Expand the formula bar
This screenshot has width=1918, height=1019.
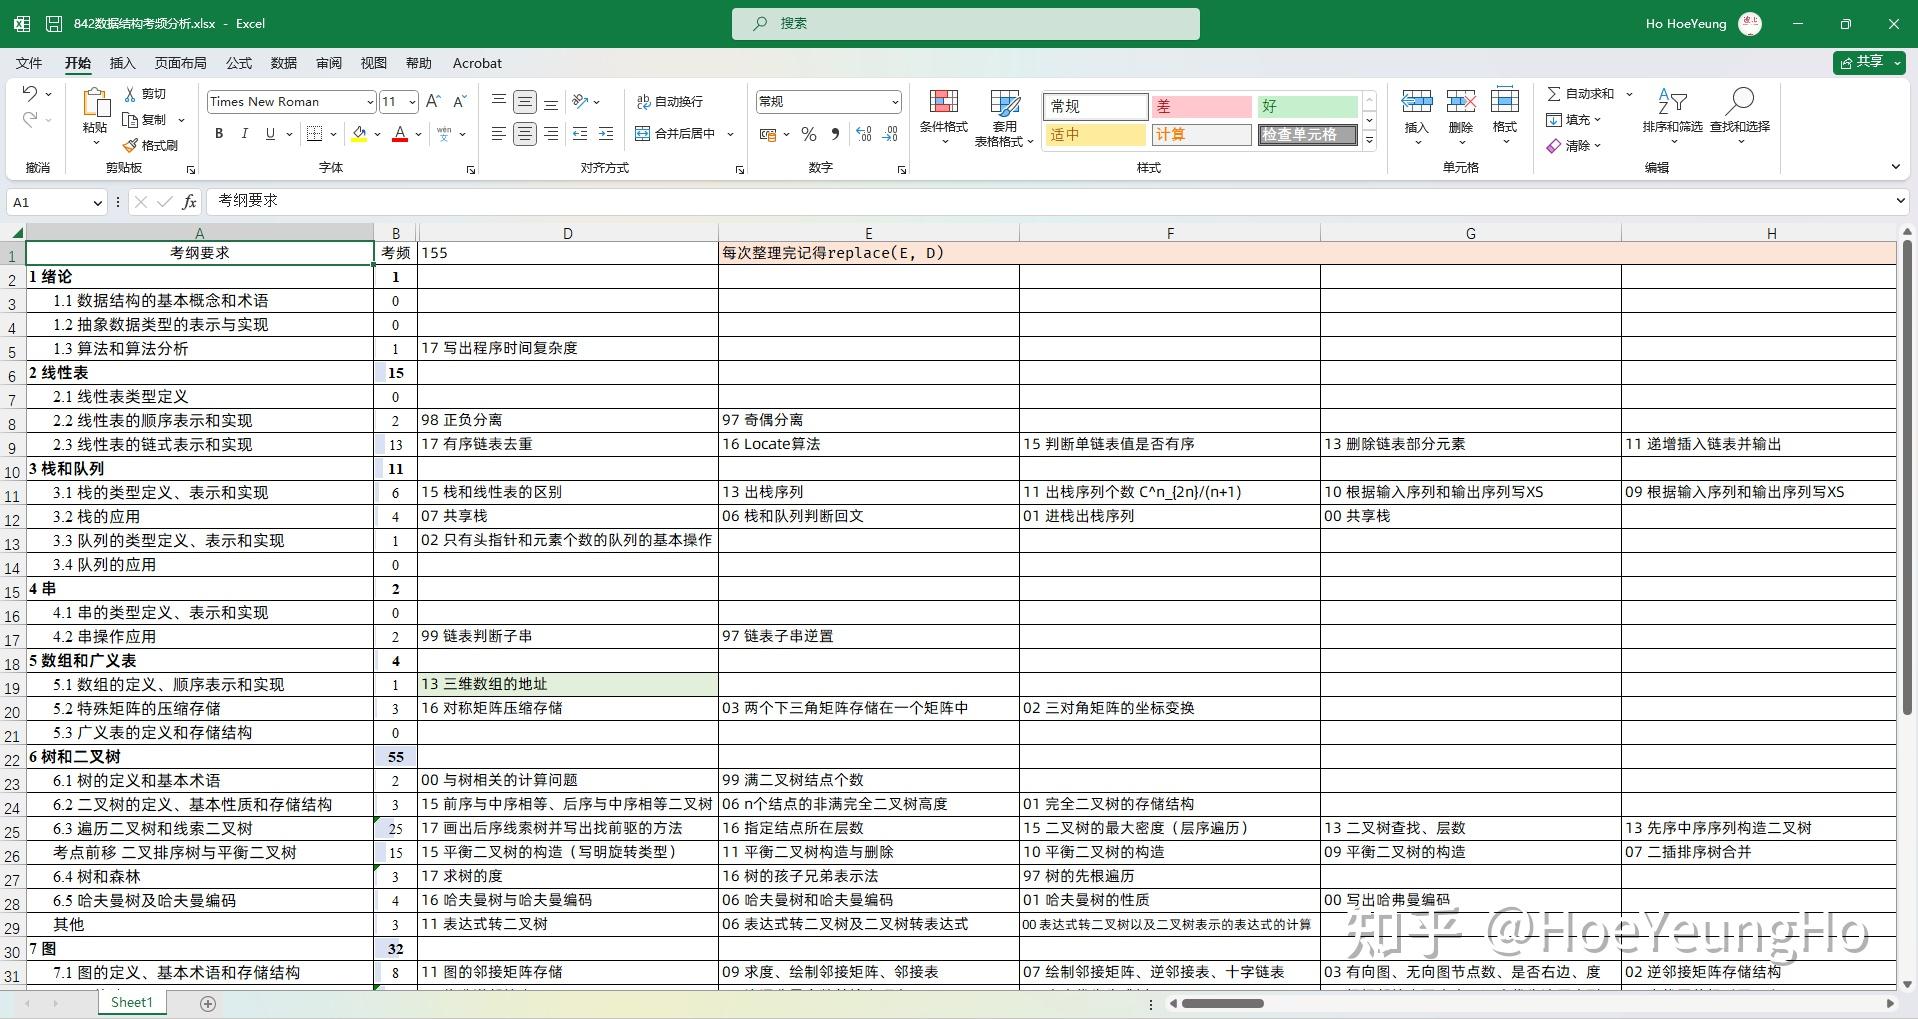click(1900, 201)
